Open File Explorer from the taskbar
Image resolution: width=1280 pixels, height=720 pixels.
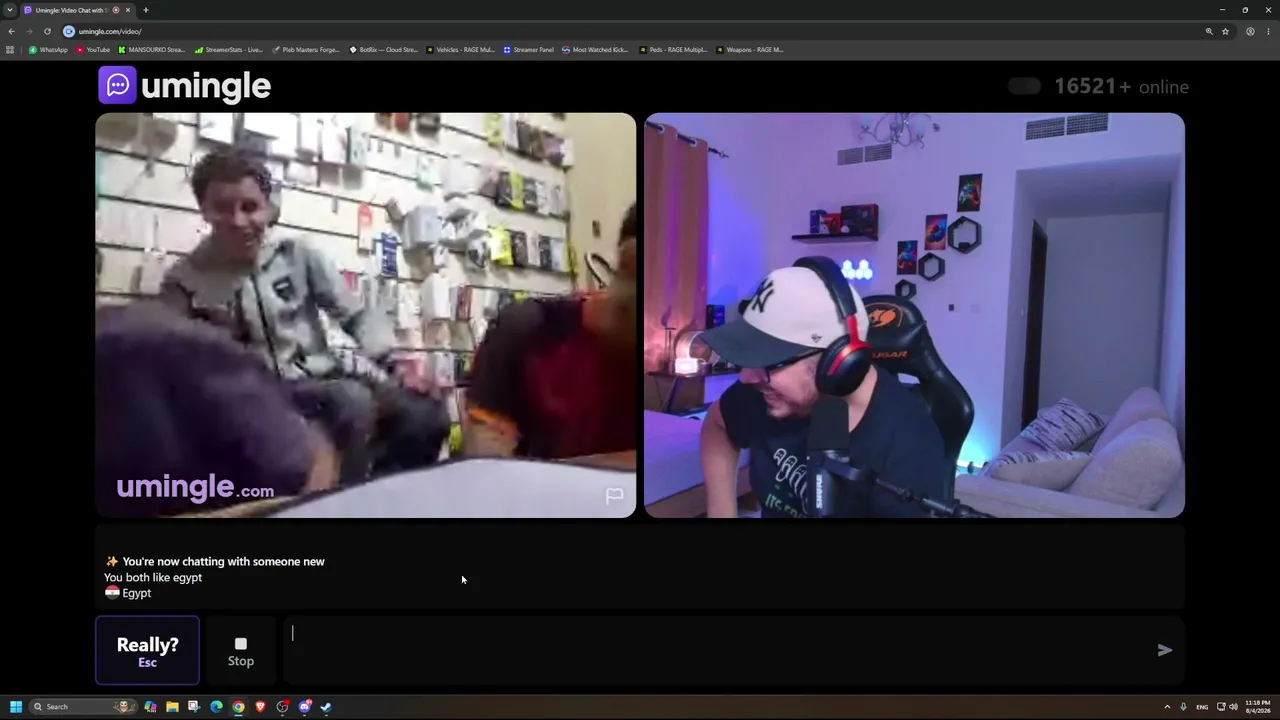pyautogui.click(x=172, y=707)
